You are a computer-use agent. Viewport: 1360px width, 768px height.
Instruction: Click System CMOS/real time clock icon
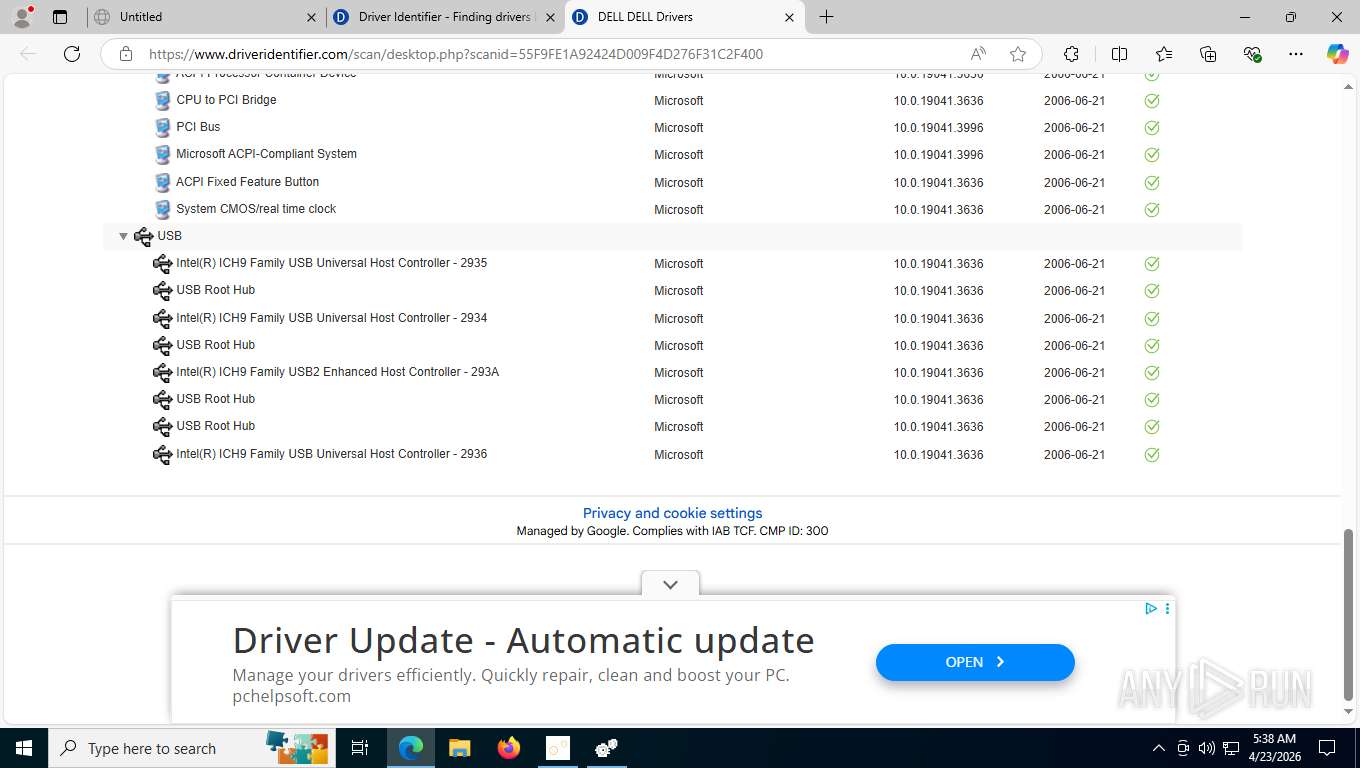163,209
